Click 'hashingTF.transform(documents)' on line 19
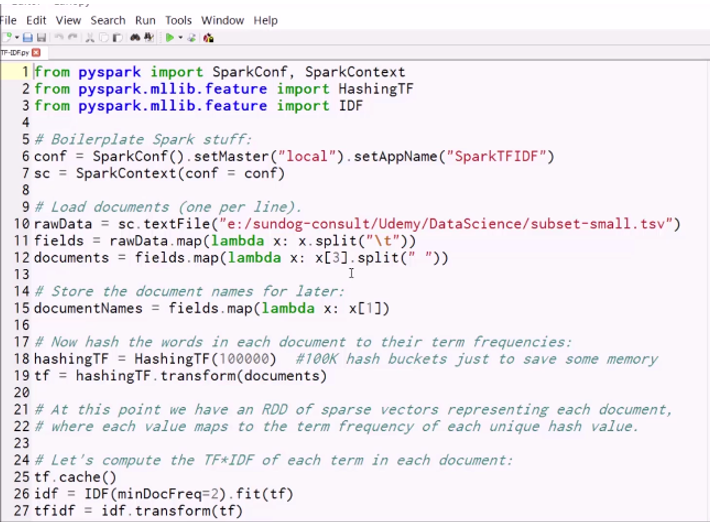Viewport: 710px width, 522px height. [201, 376]
